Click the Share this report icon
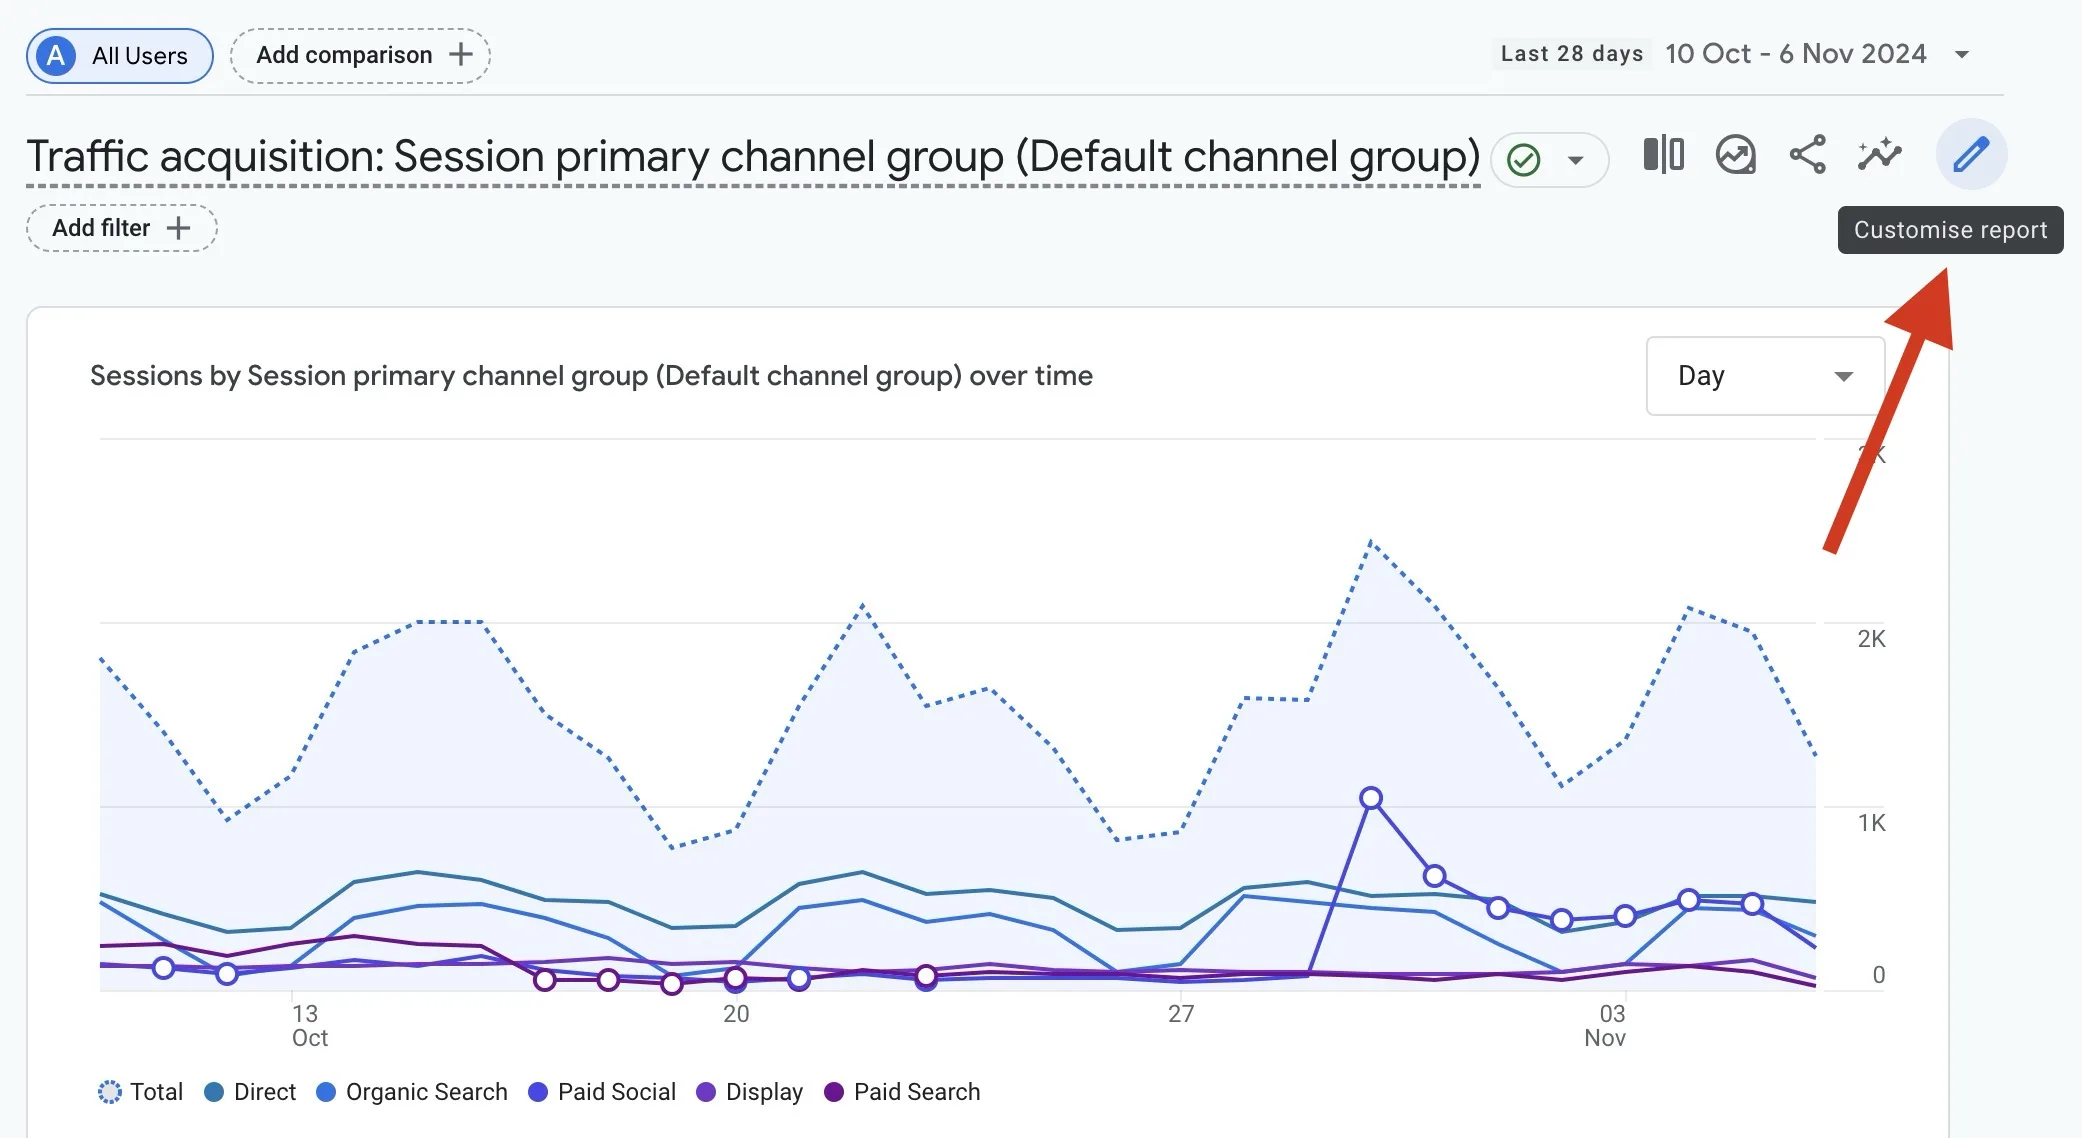This screenshot has height=1138, width=2082. click(x=1808, y=155)
